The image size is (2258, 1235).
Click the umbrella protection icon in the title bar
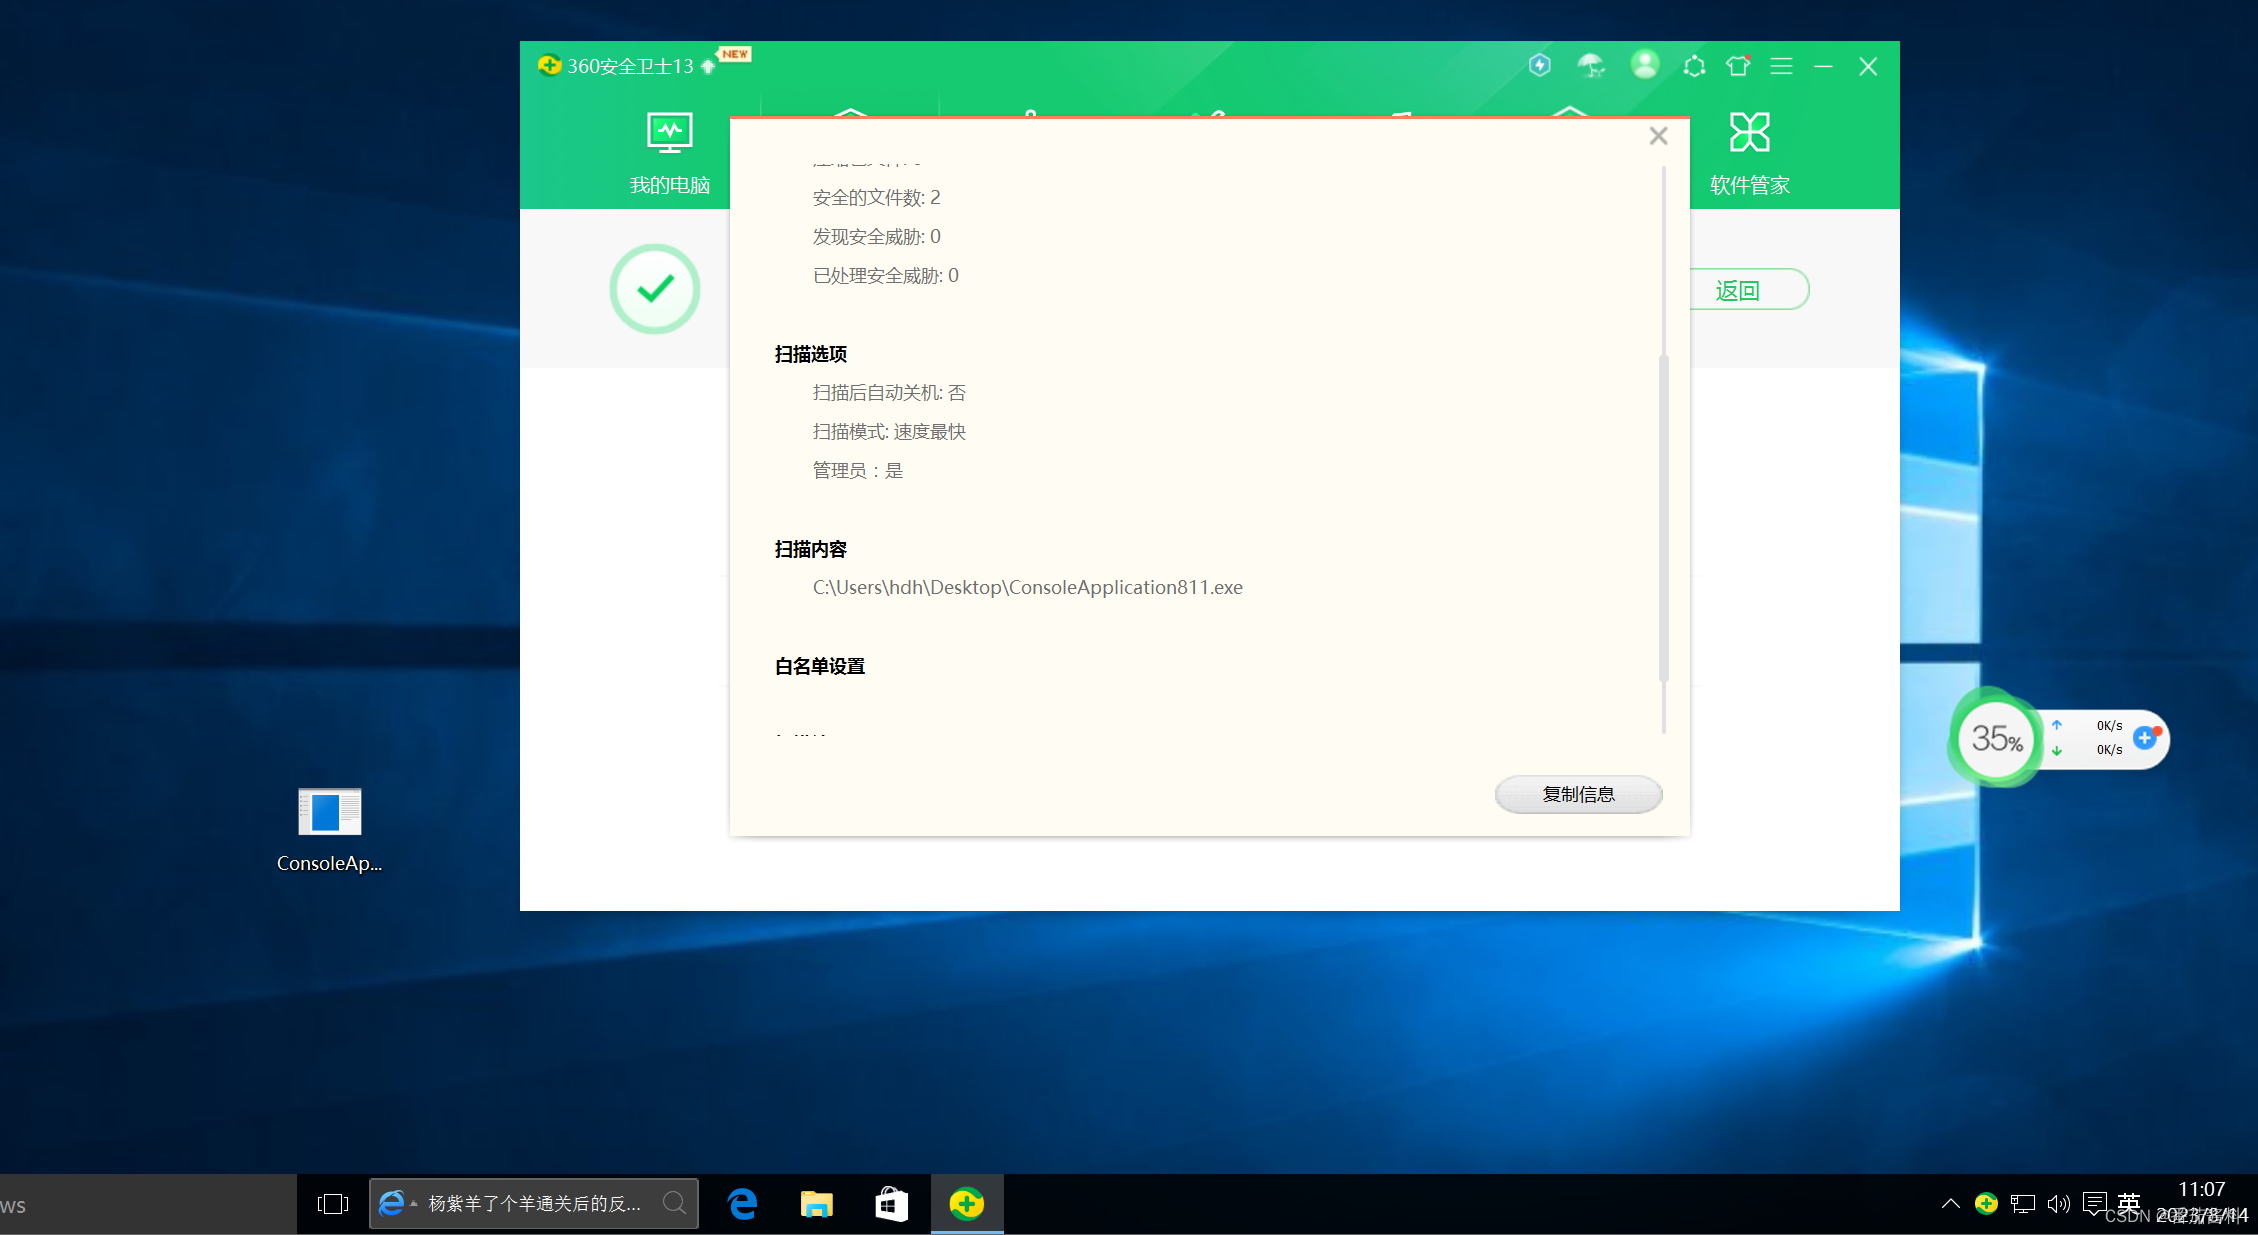point(1590,66)
